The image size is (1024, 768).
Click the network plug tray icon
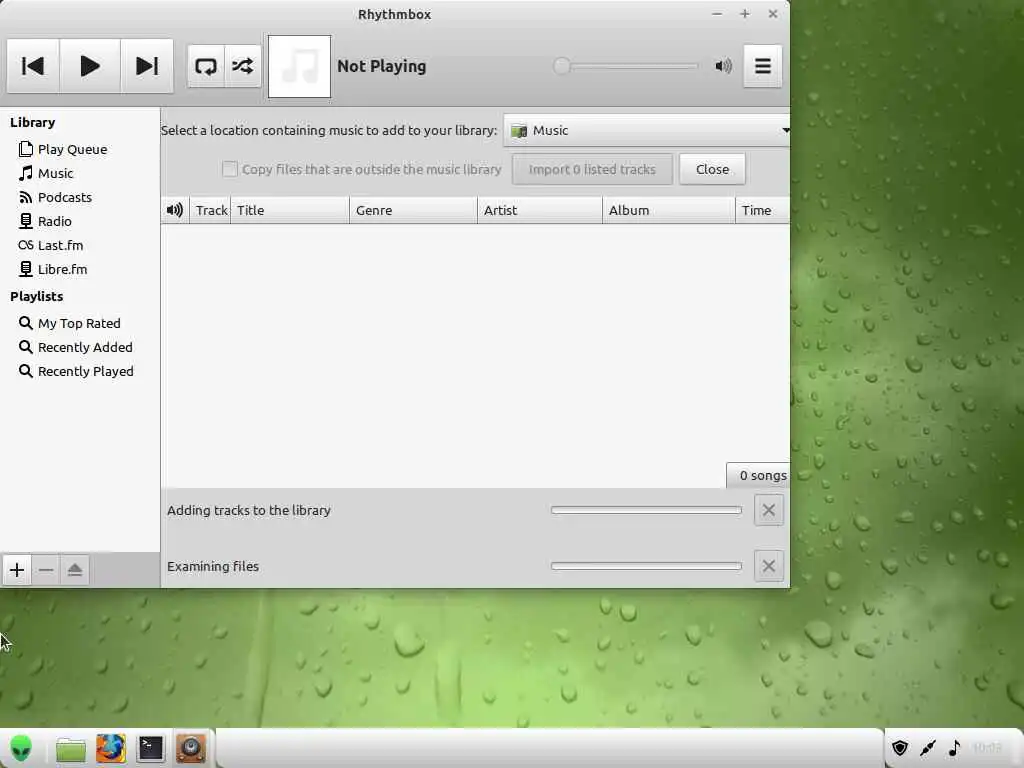927,748
